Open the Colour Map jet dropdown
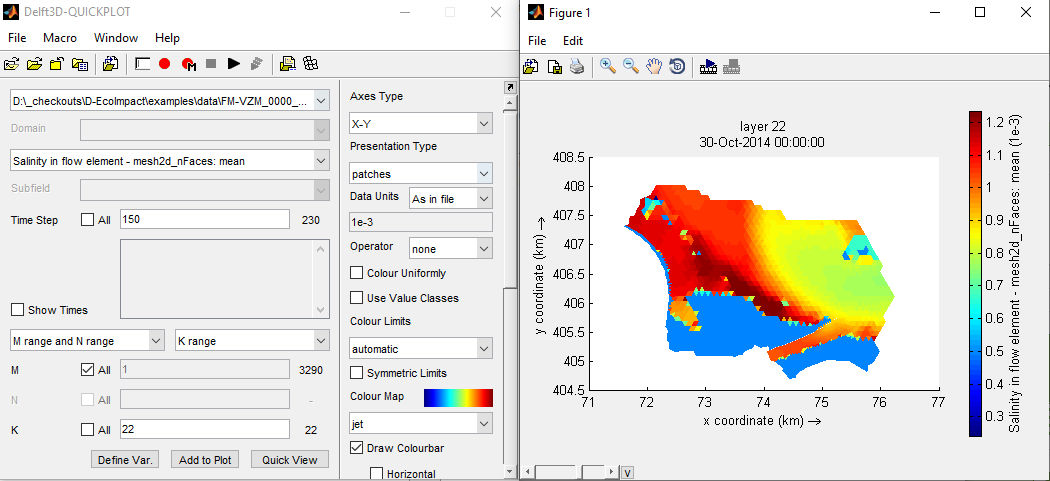This screenshot has width=1050, height=481. click(421, 424)
